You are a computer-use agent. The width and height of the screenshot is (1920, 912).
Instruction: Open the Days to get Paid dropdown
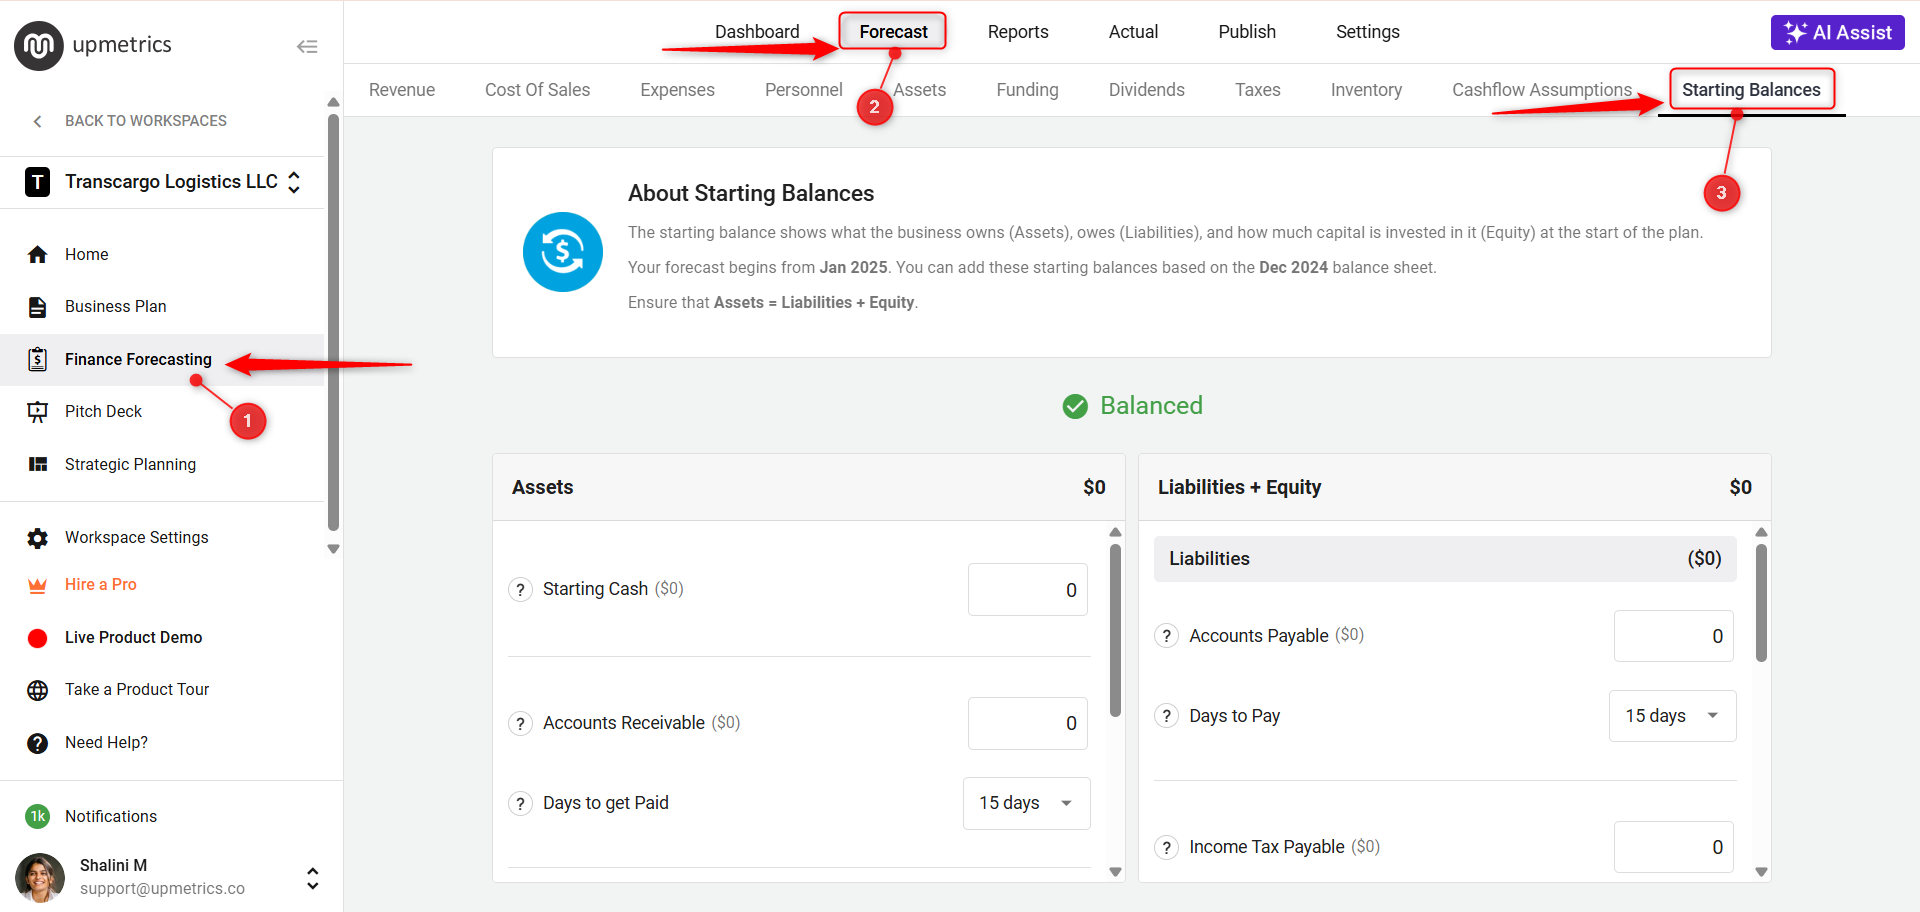point(1027,803)
